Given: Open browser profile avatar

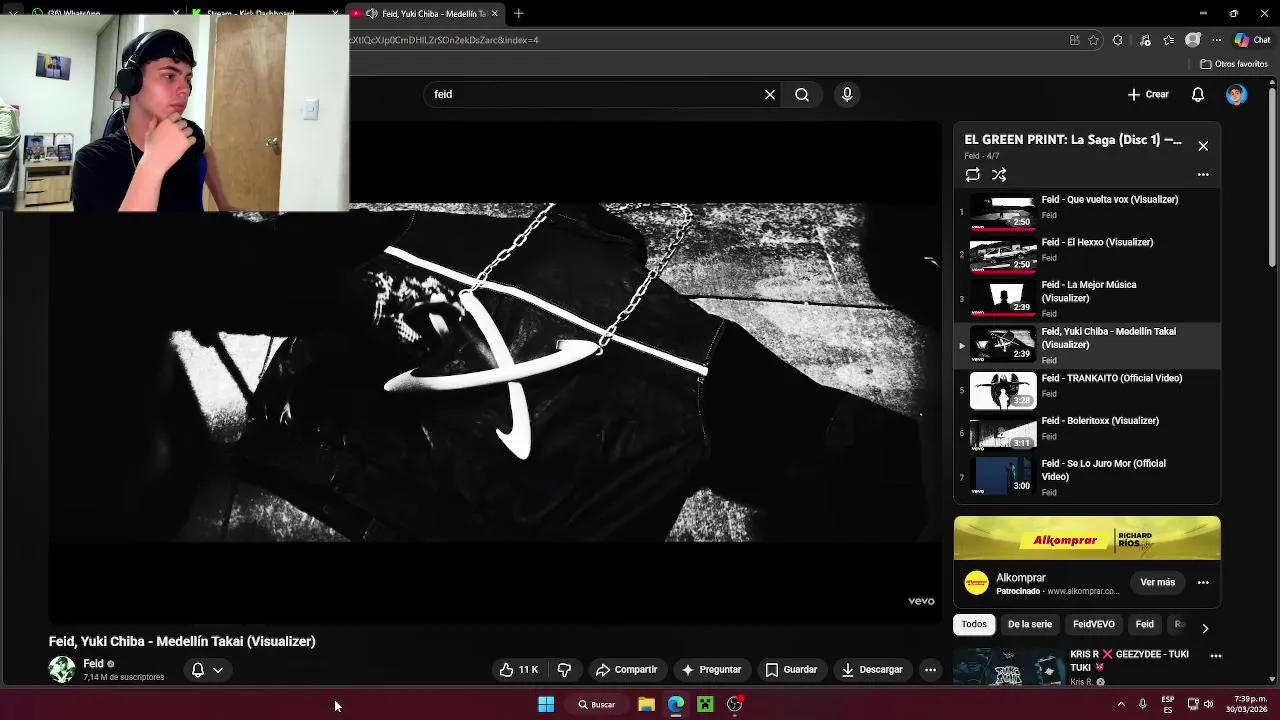Looking at the screenshot, I should click(1193, 40).
